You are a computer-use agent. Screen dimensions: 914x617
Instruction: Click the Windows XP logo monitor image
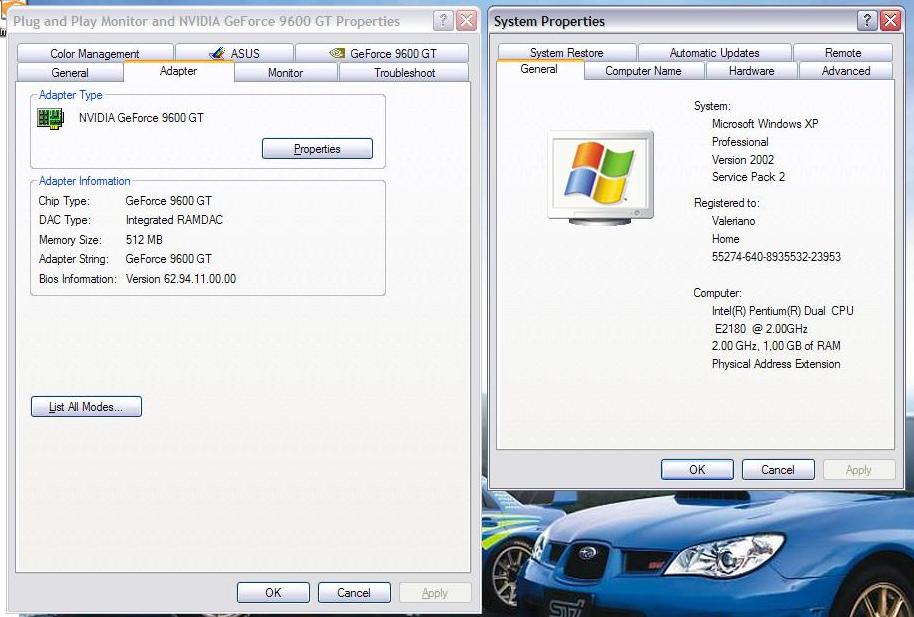pos(601,174)
